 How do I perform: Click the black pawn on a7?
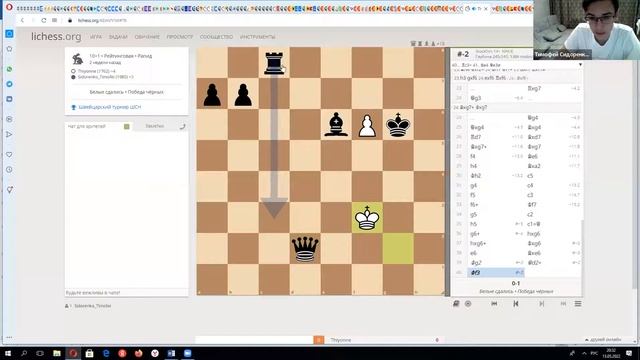coord(212,94)
